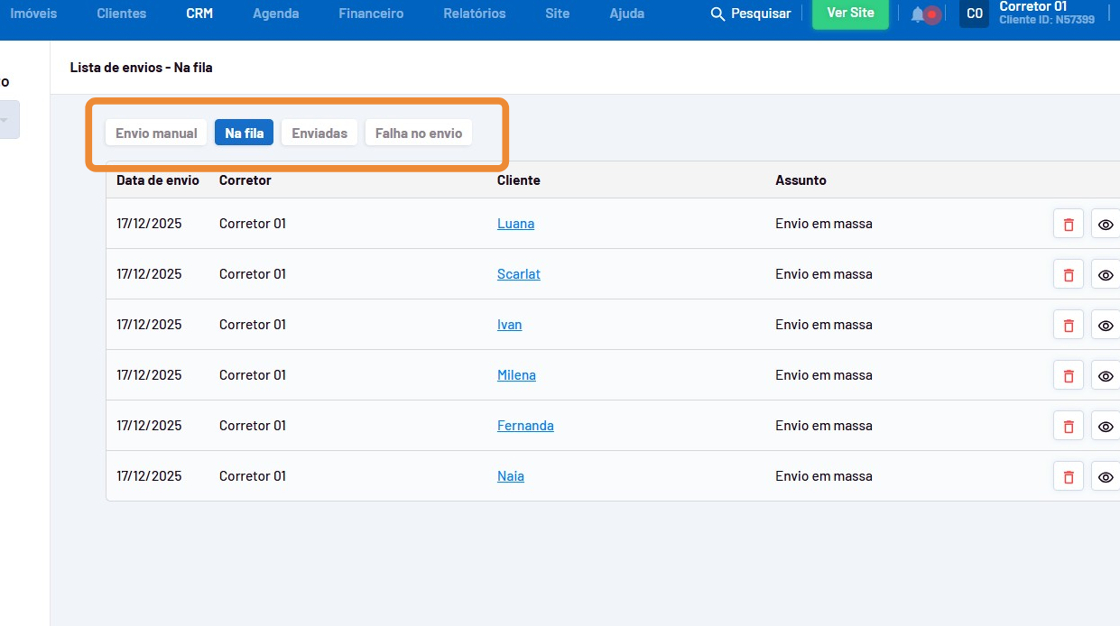1120x626 pixels.
Task: Switch to the Enviadas tab
Action: pos(319,133)
